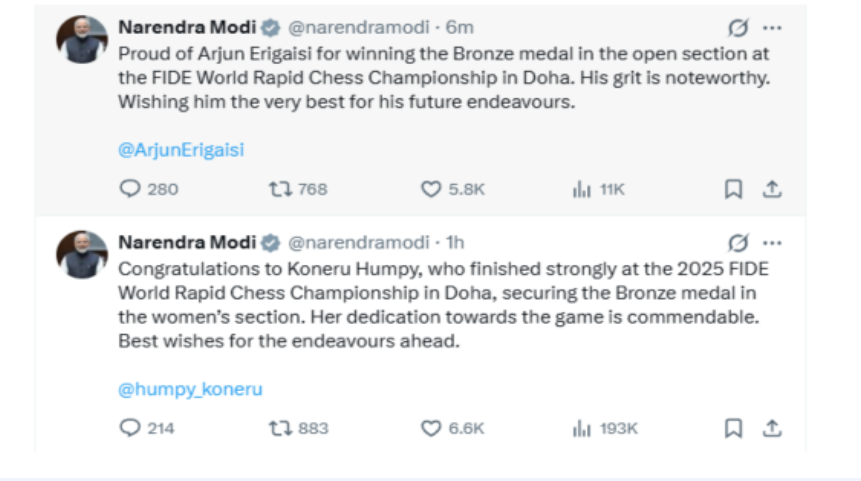
Task: Bookmark the Arjun Erigaisi tweet
Action: coord(733,189)
